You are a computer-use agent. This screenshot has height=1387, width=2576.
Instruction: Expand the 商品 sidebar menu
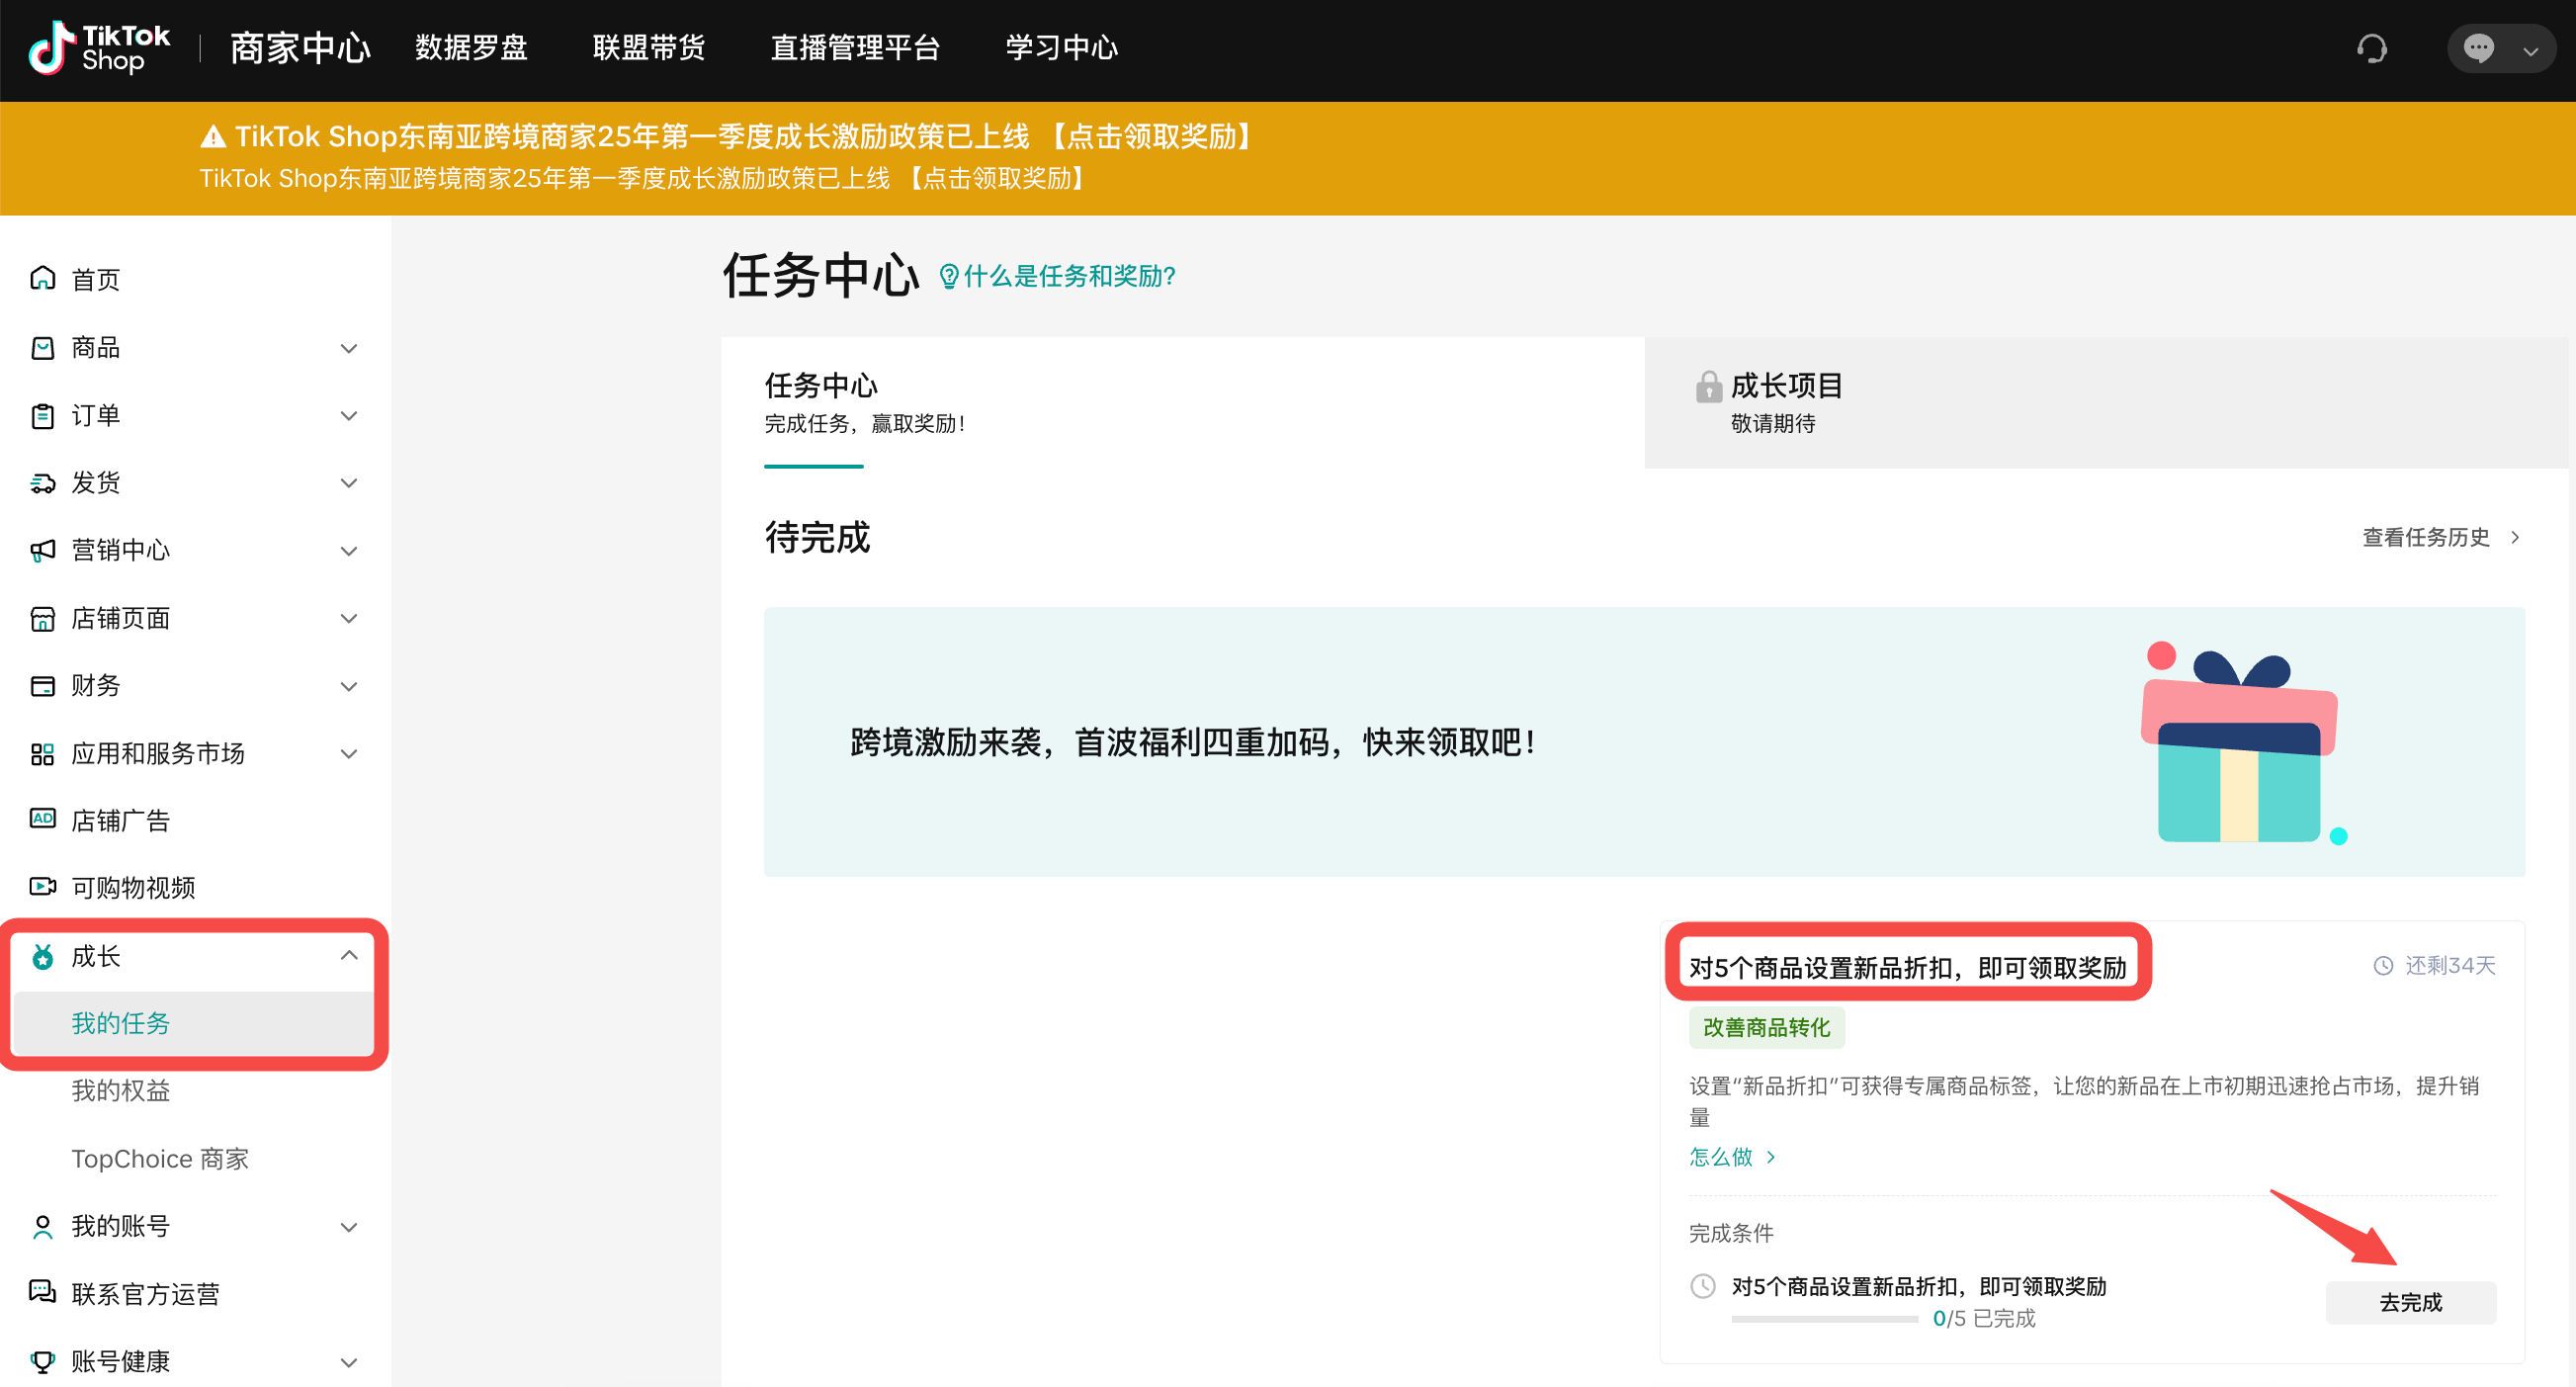pos(348,348)
